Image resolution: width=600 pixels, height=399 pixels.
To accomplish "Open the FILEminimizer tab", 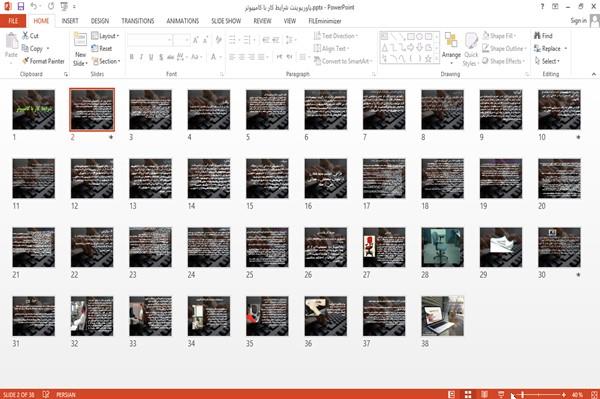I will click(325, 21).
